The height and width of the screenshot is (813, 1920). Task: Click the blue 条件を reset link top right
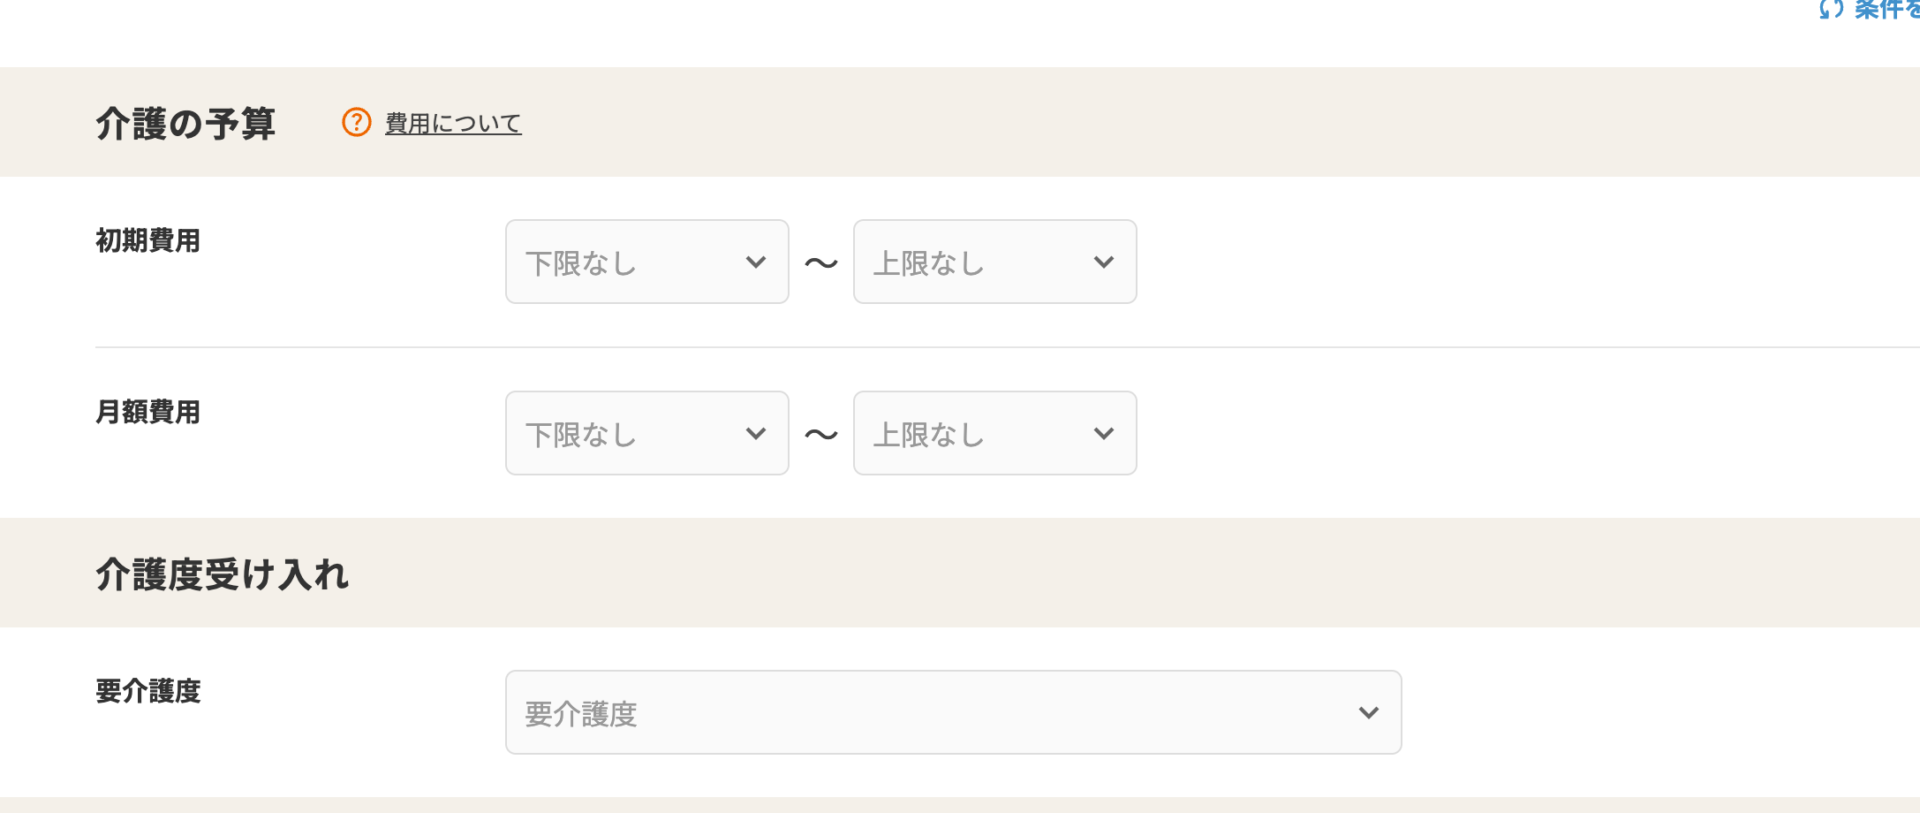(1885, 10)
